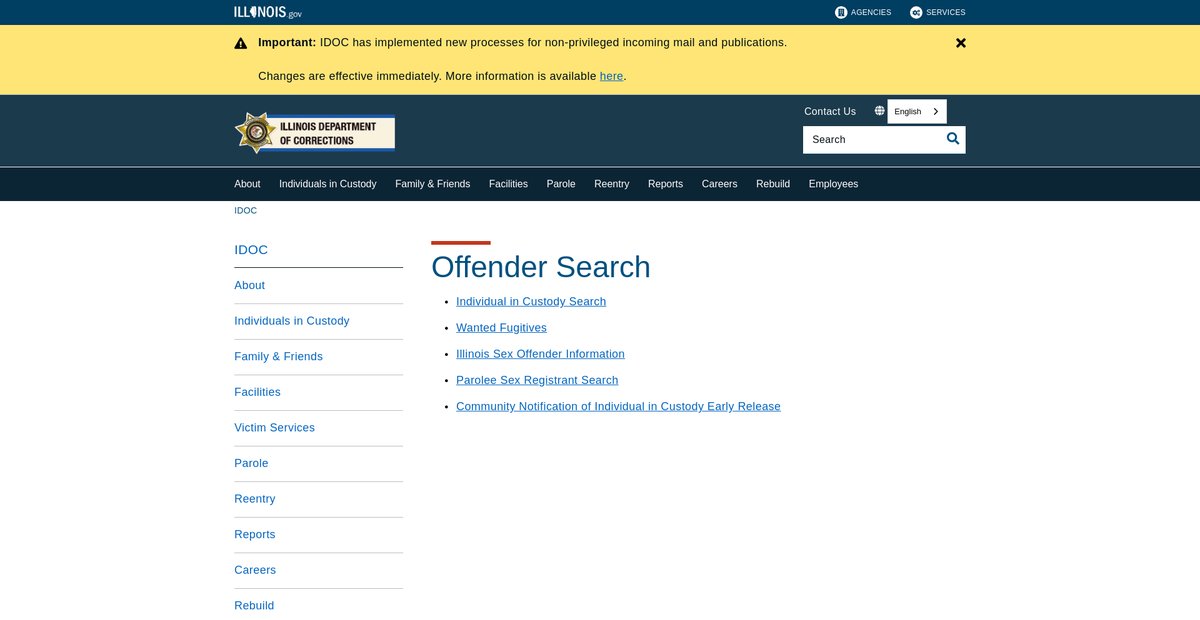Open Parolee Sex Registrant Search link

537,380
